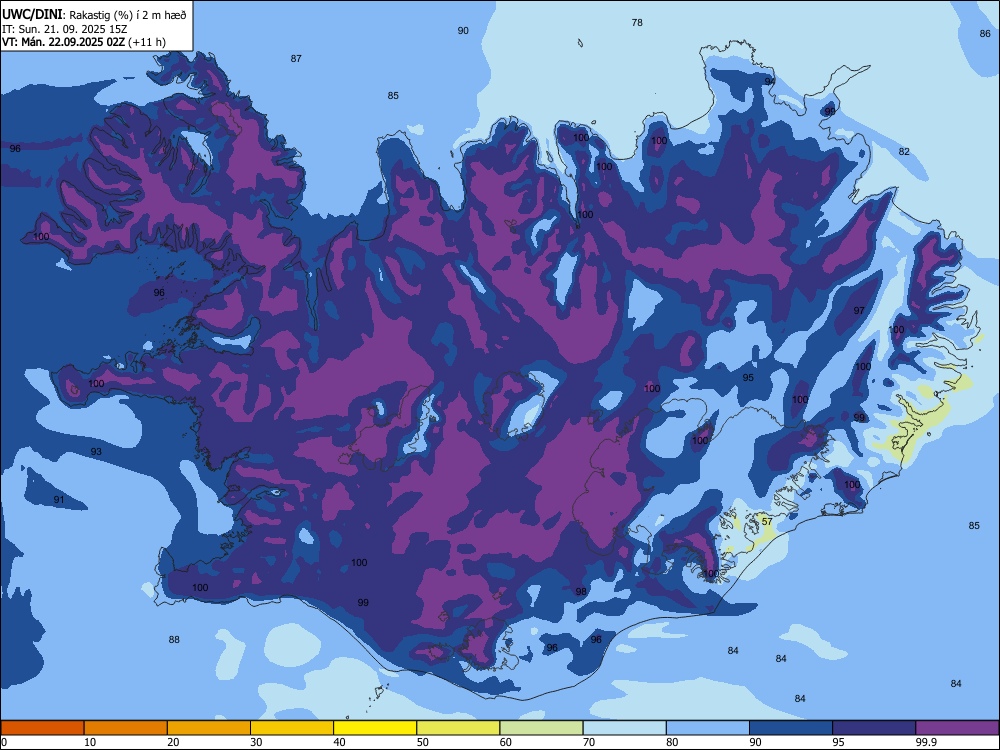This screenshot has height=750, width=1000.
Task: Click the purple legend swatch above 99.9
Action: pos(957,728)
